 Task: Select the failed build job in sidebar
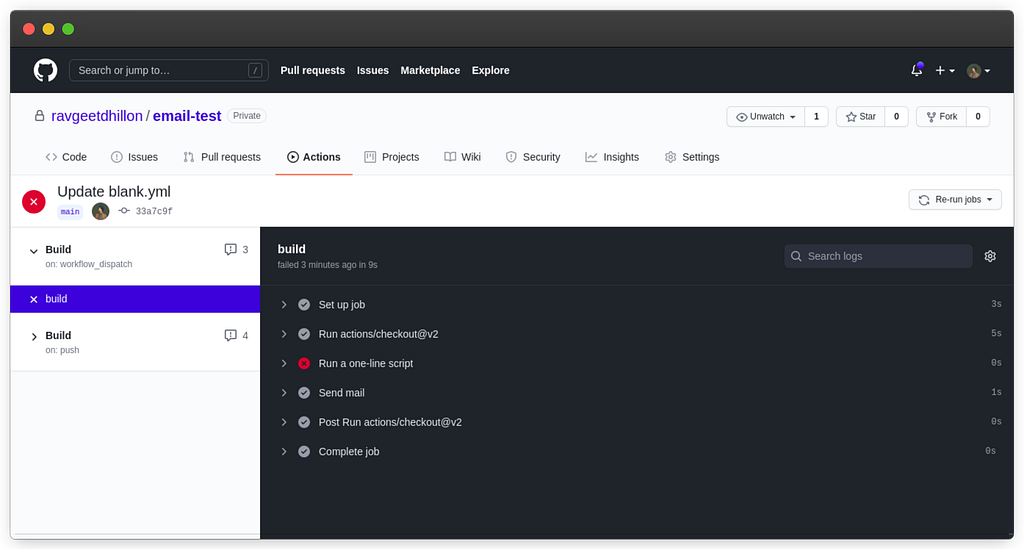coord(135,299)
